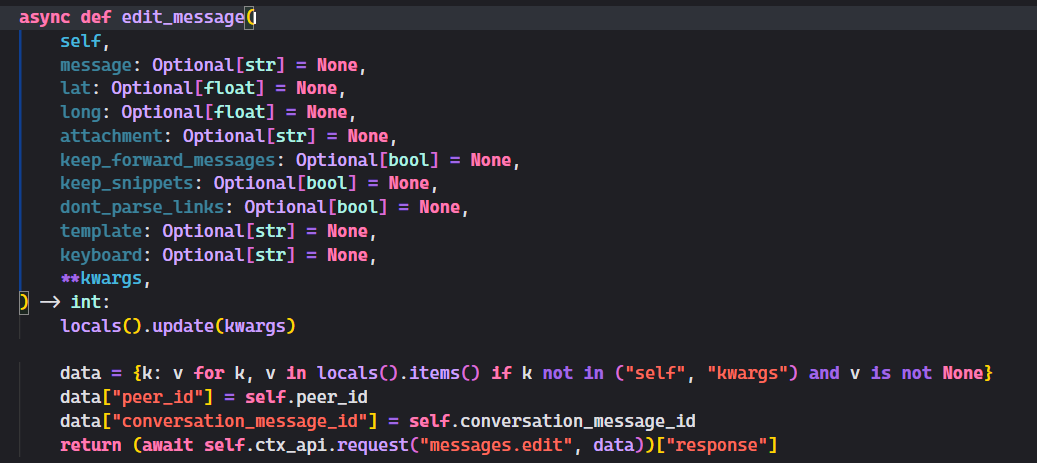Click the def keyword
This screenshot has height=463, width=1037.
coord(96,18)
